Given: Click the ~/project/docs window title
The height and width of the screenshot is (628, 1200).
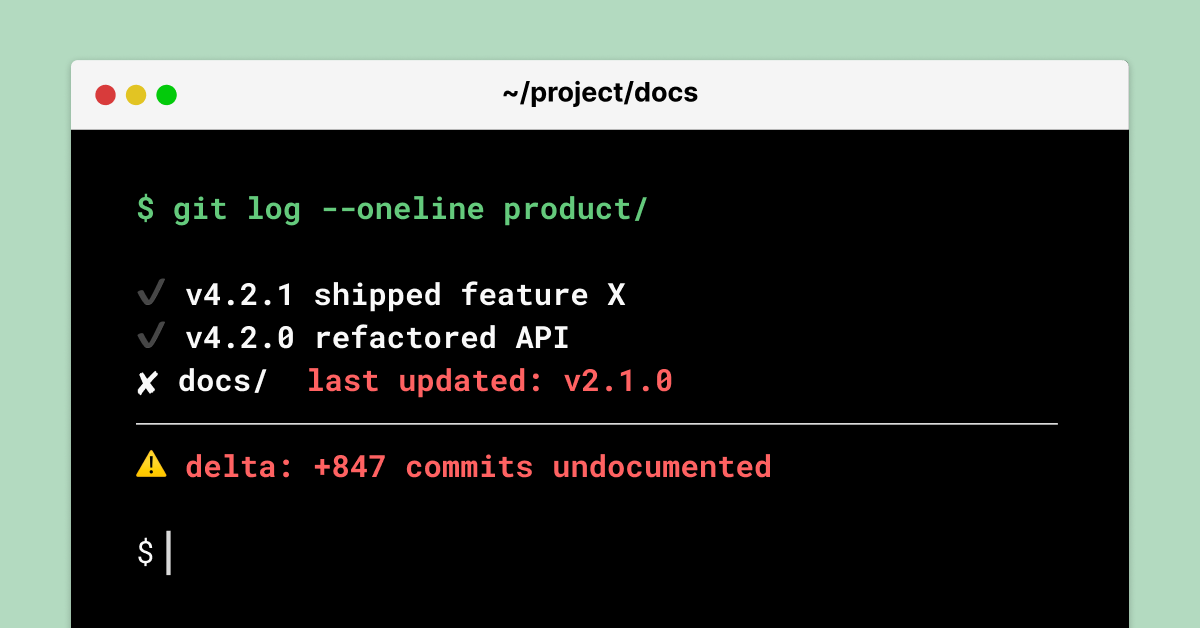Looking at the screenshot, I should point(600,94).
